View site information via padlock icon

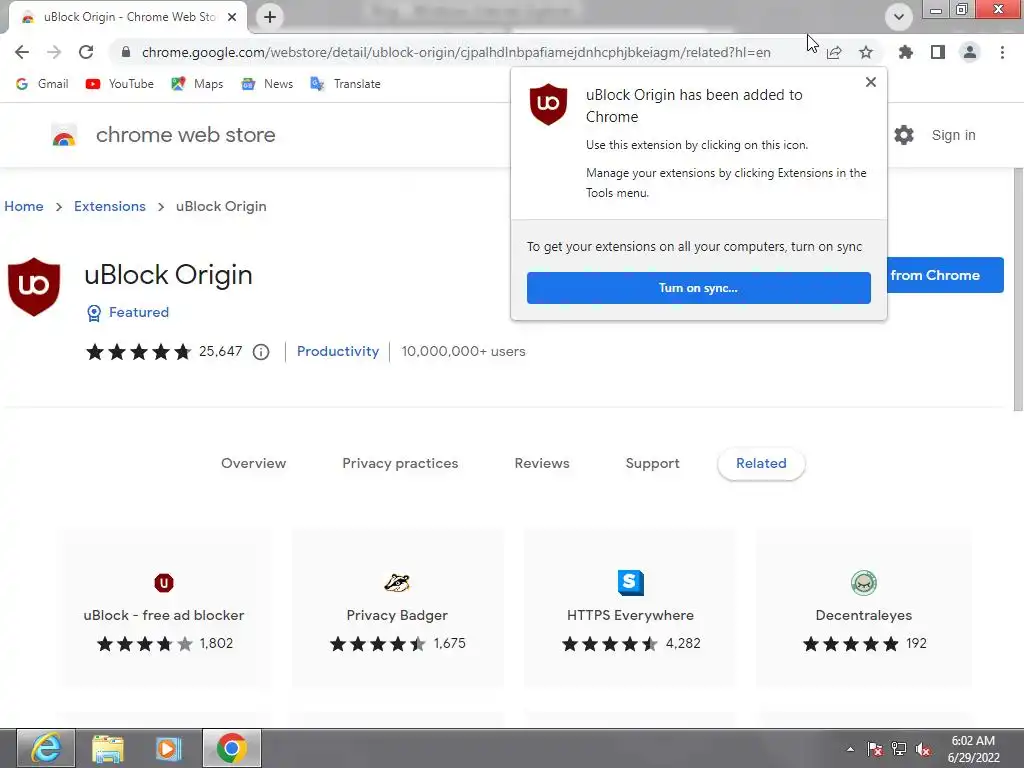coord(126,52)
